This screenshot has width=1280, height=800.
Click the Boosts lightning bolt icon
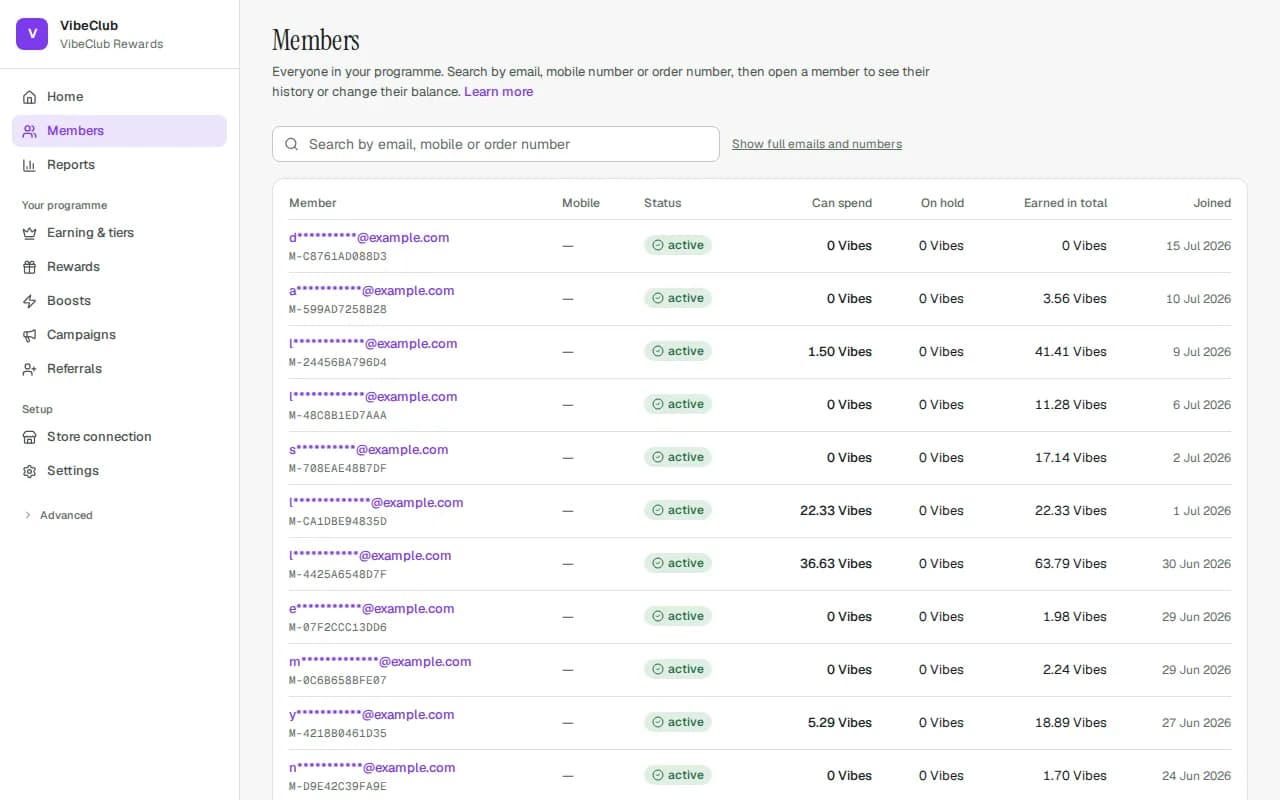30,301
